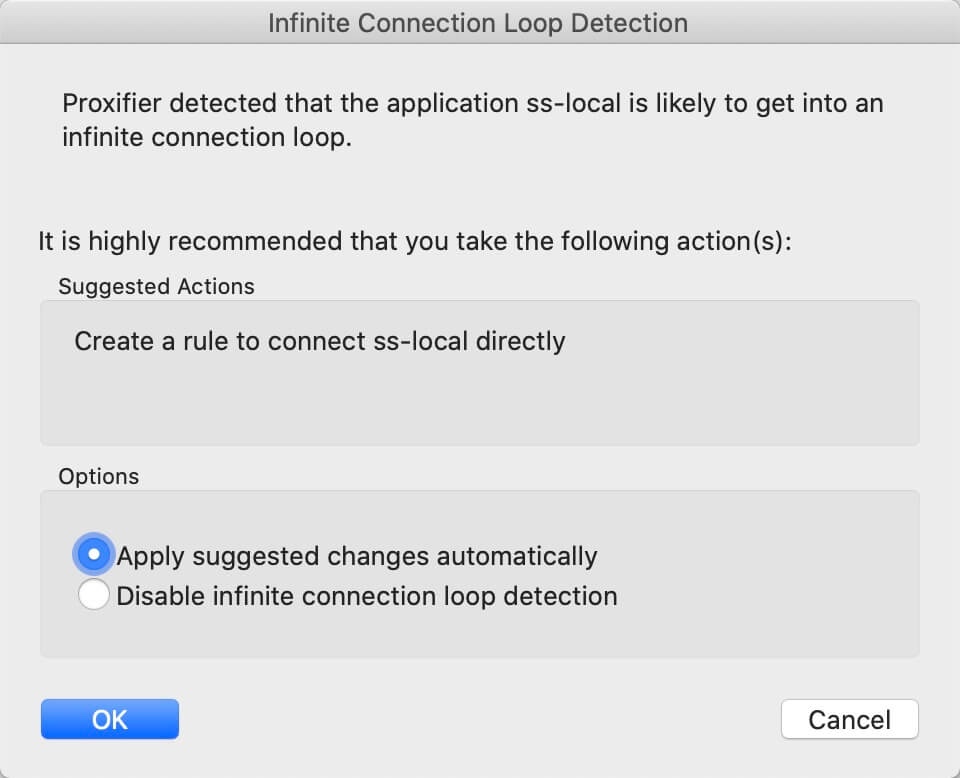Click empty area below the suggested action text
The height and width of the screenshot is (778, 960).
pos(478,405)
